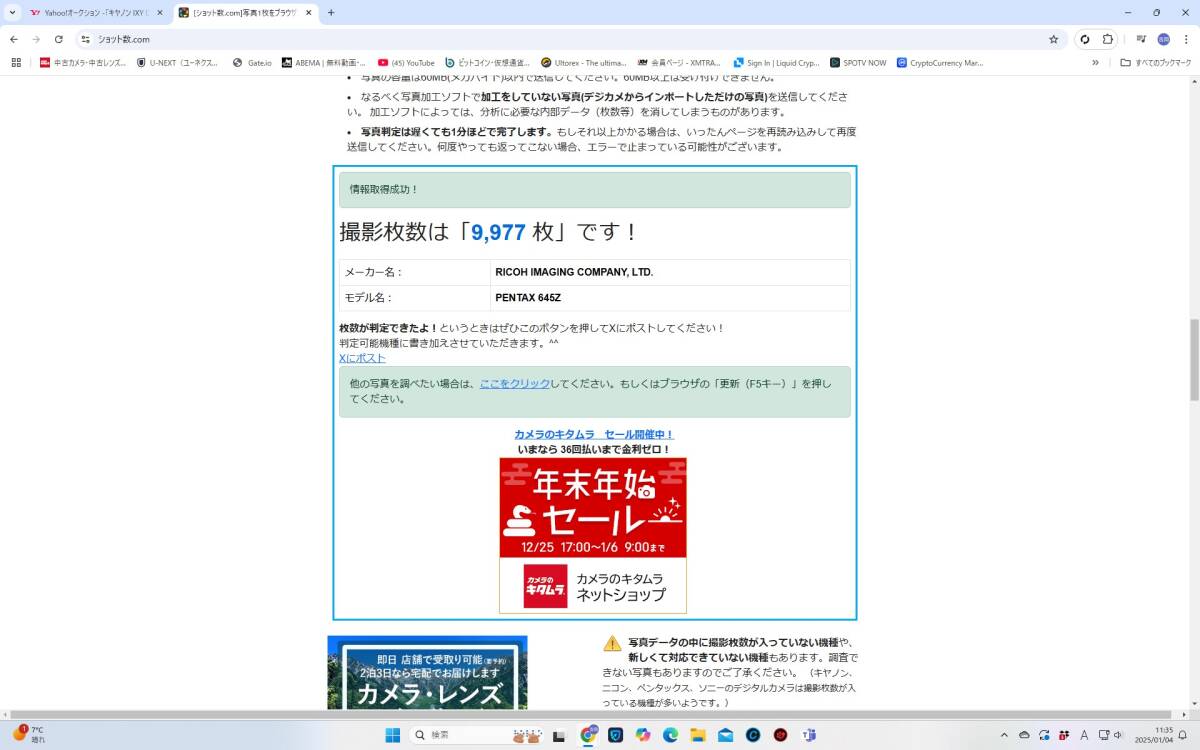The height and width of the screenshot is (750, 1200).
Task: Open the 中古カメラ・中古レンズ bookmark
Action: point(83,62)
